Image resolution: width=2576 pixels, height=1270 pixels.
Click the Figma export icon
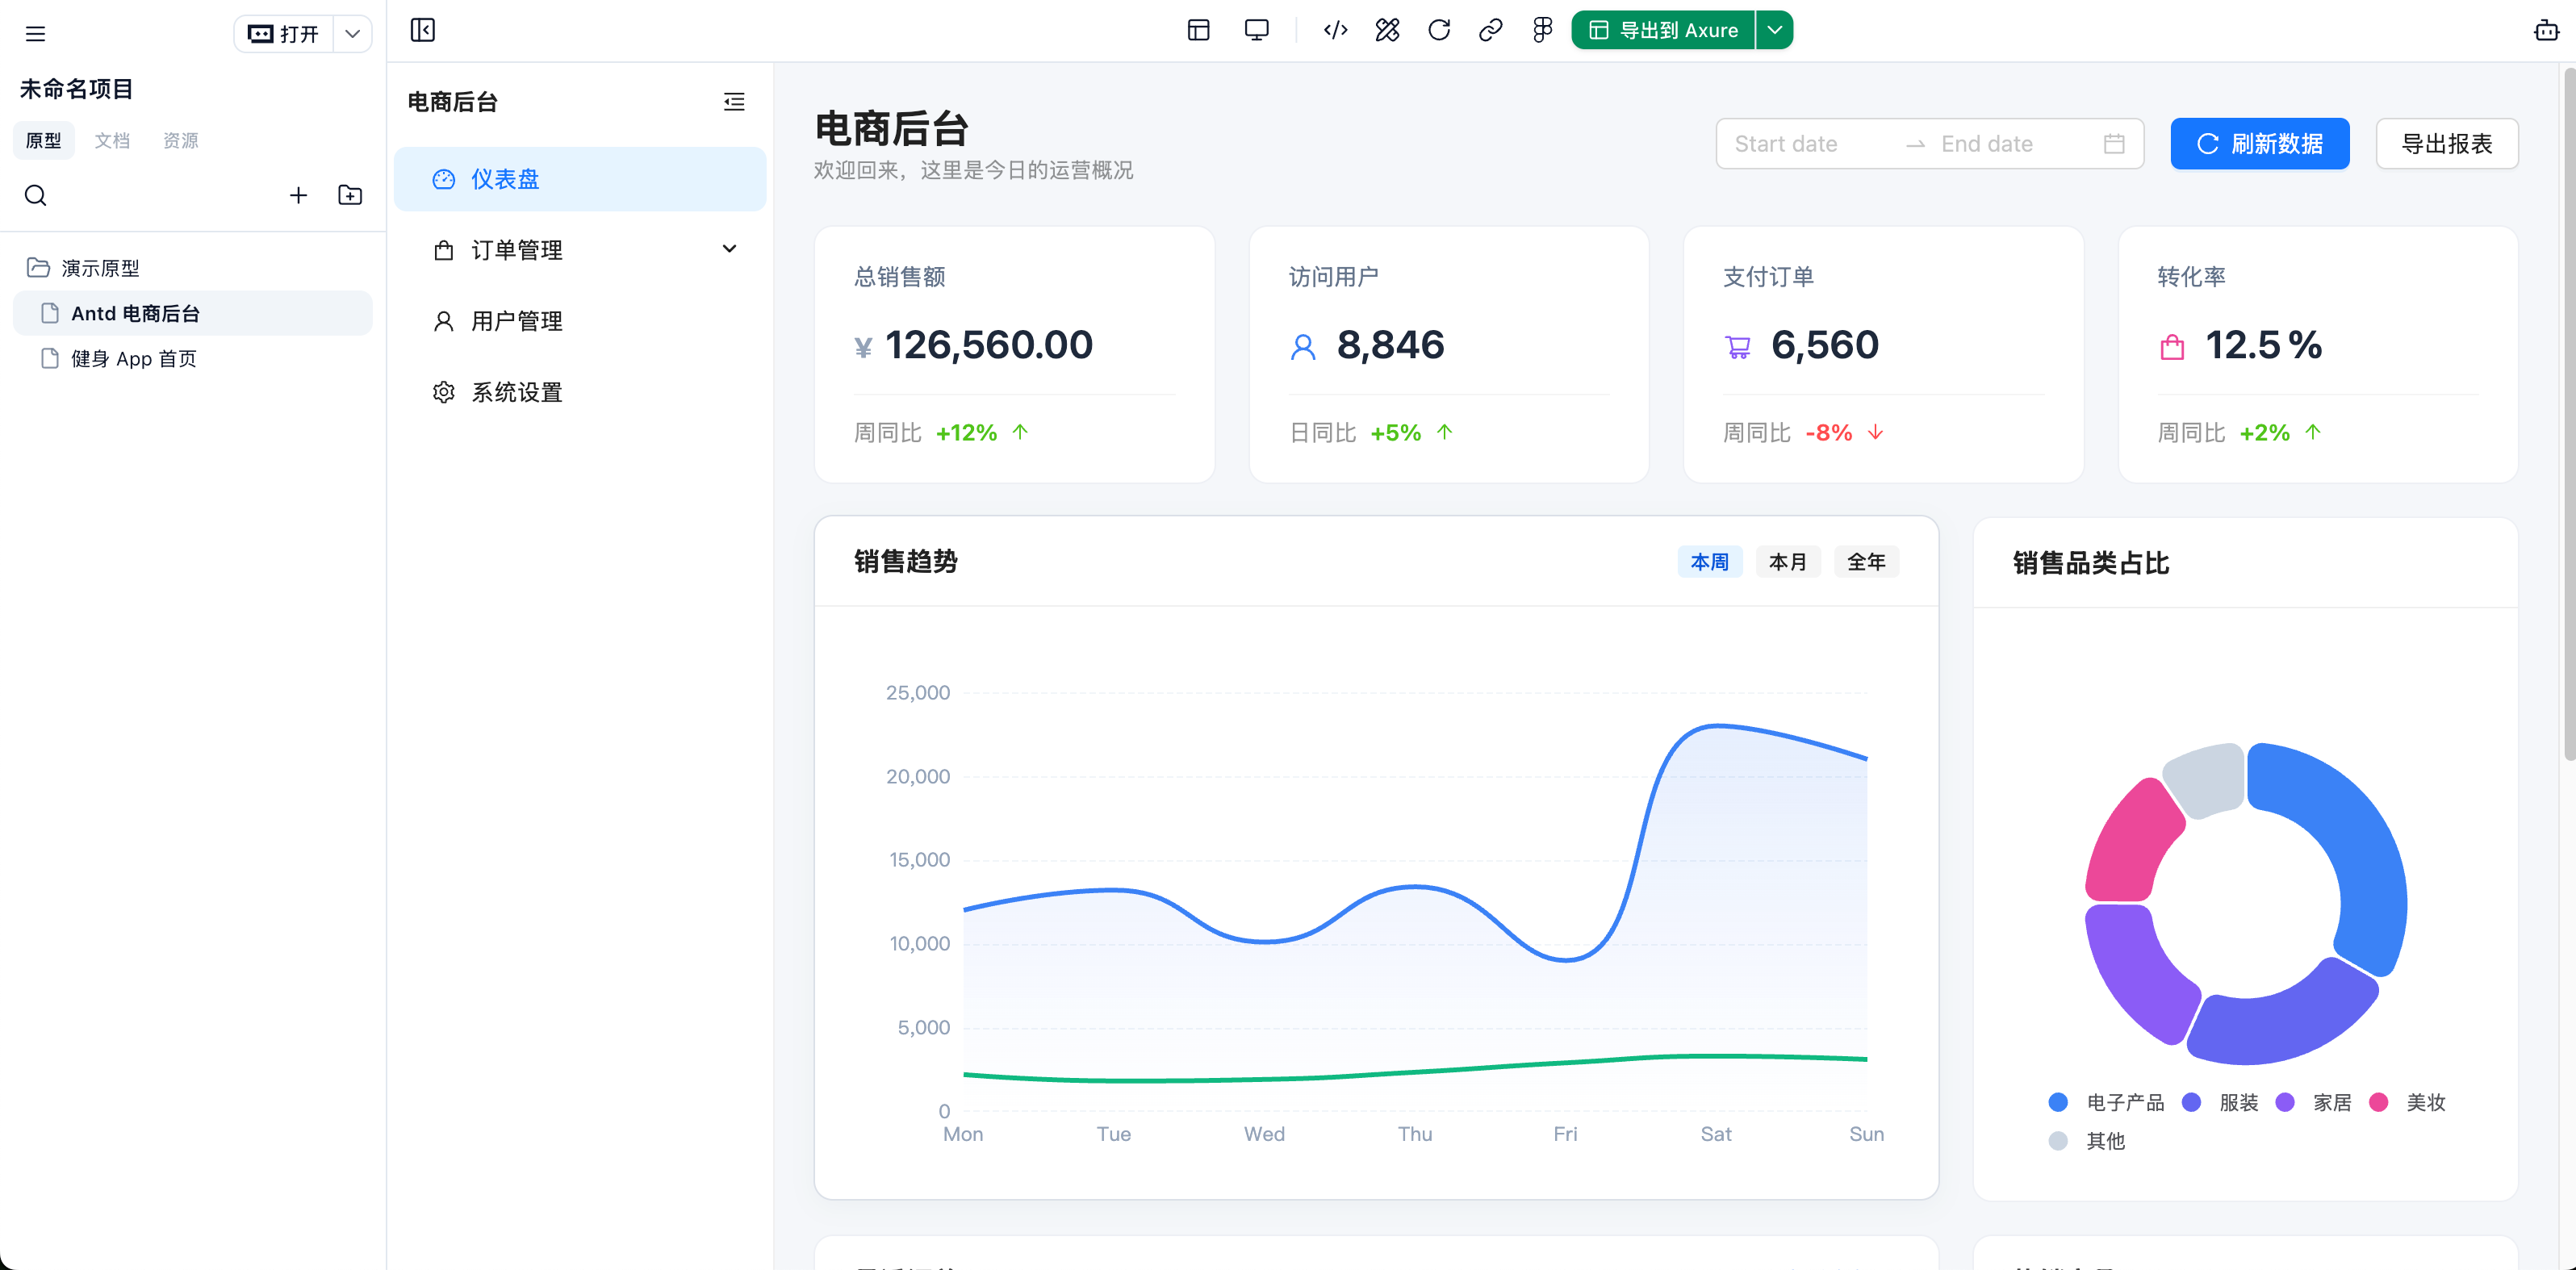[1542, 30]
